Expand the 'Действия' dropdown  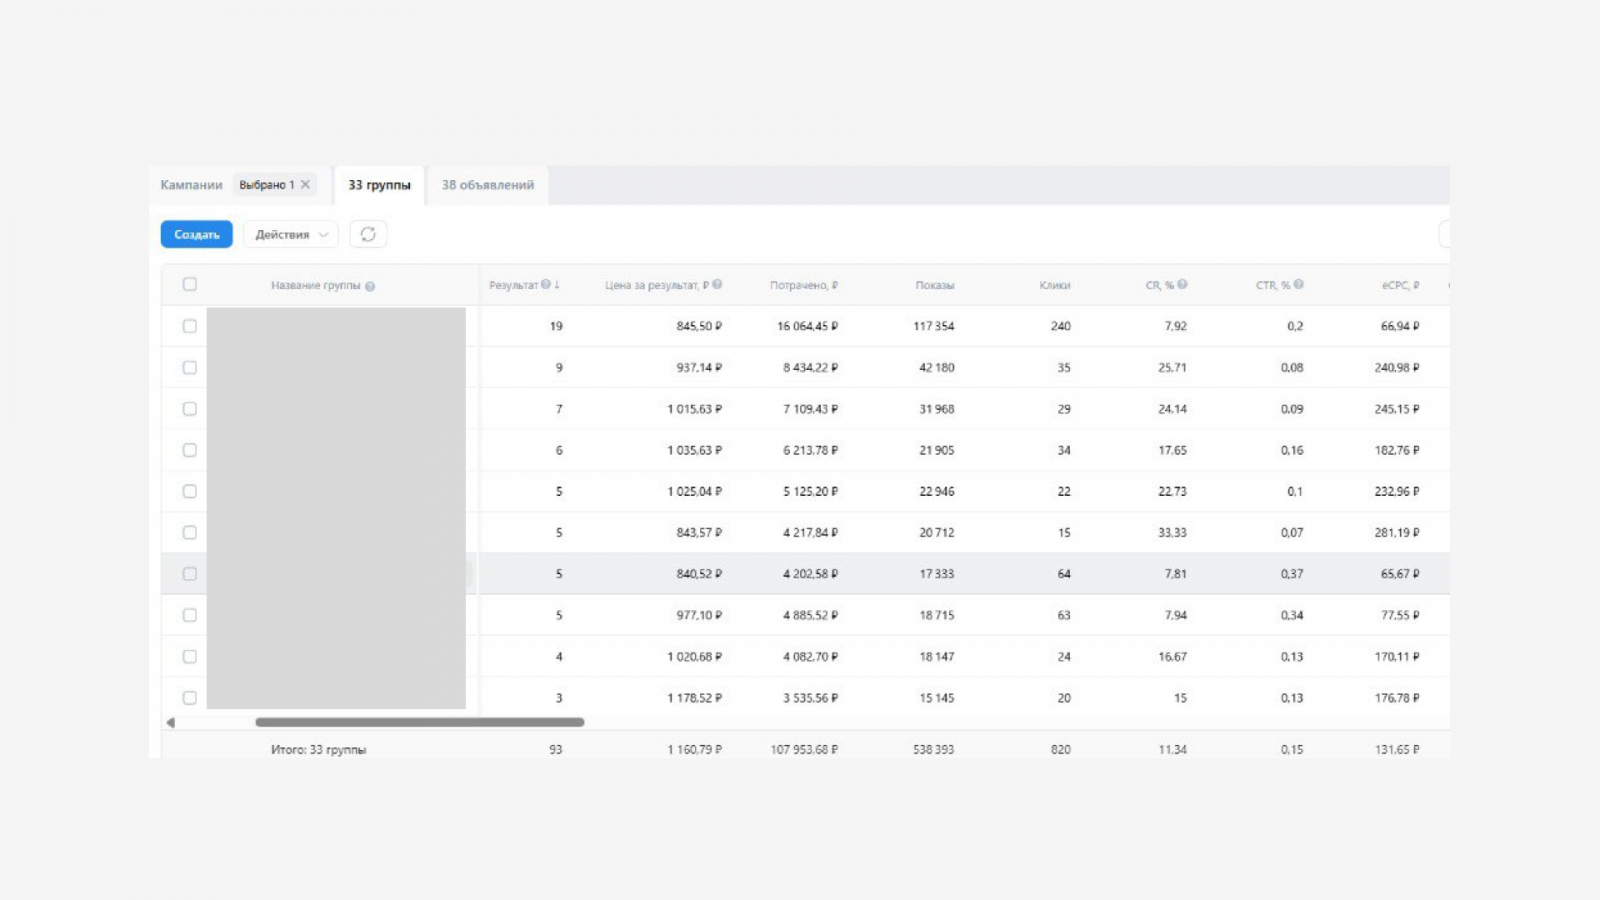click(291, 234)
